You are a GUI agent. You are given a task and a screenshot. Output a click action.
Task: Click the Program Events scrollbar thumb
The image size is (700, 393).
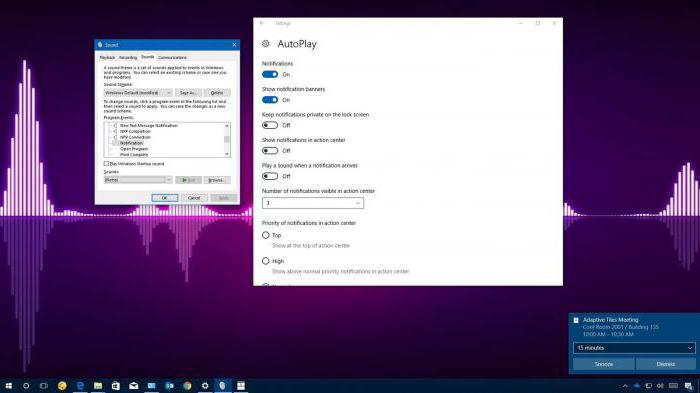point(227,139)
